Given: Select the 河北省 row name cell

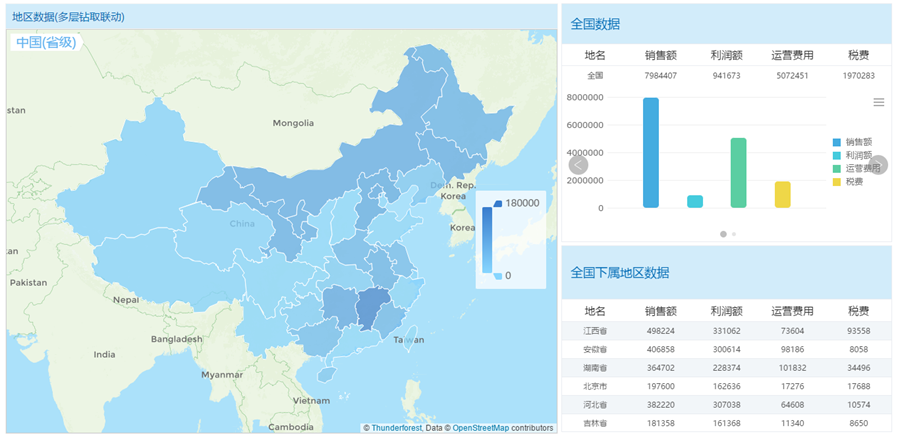Looking at the screenshot, I should pos(595,405).
